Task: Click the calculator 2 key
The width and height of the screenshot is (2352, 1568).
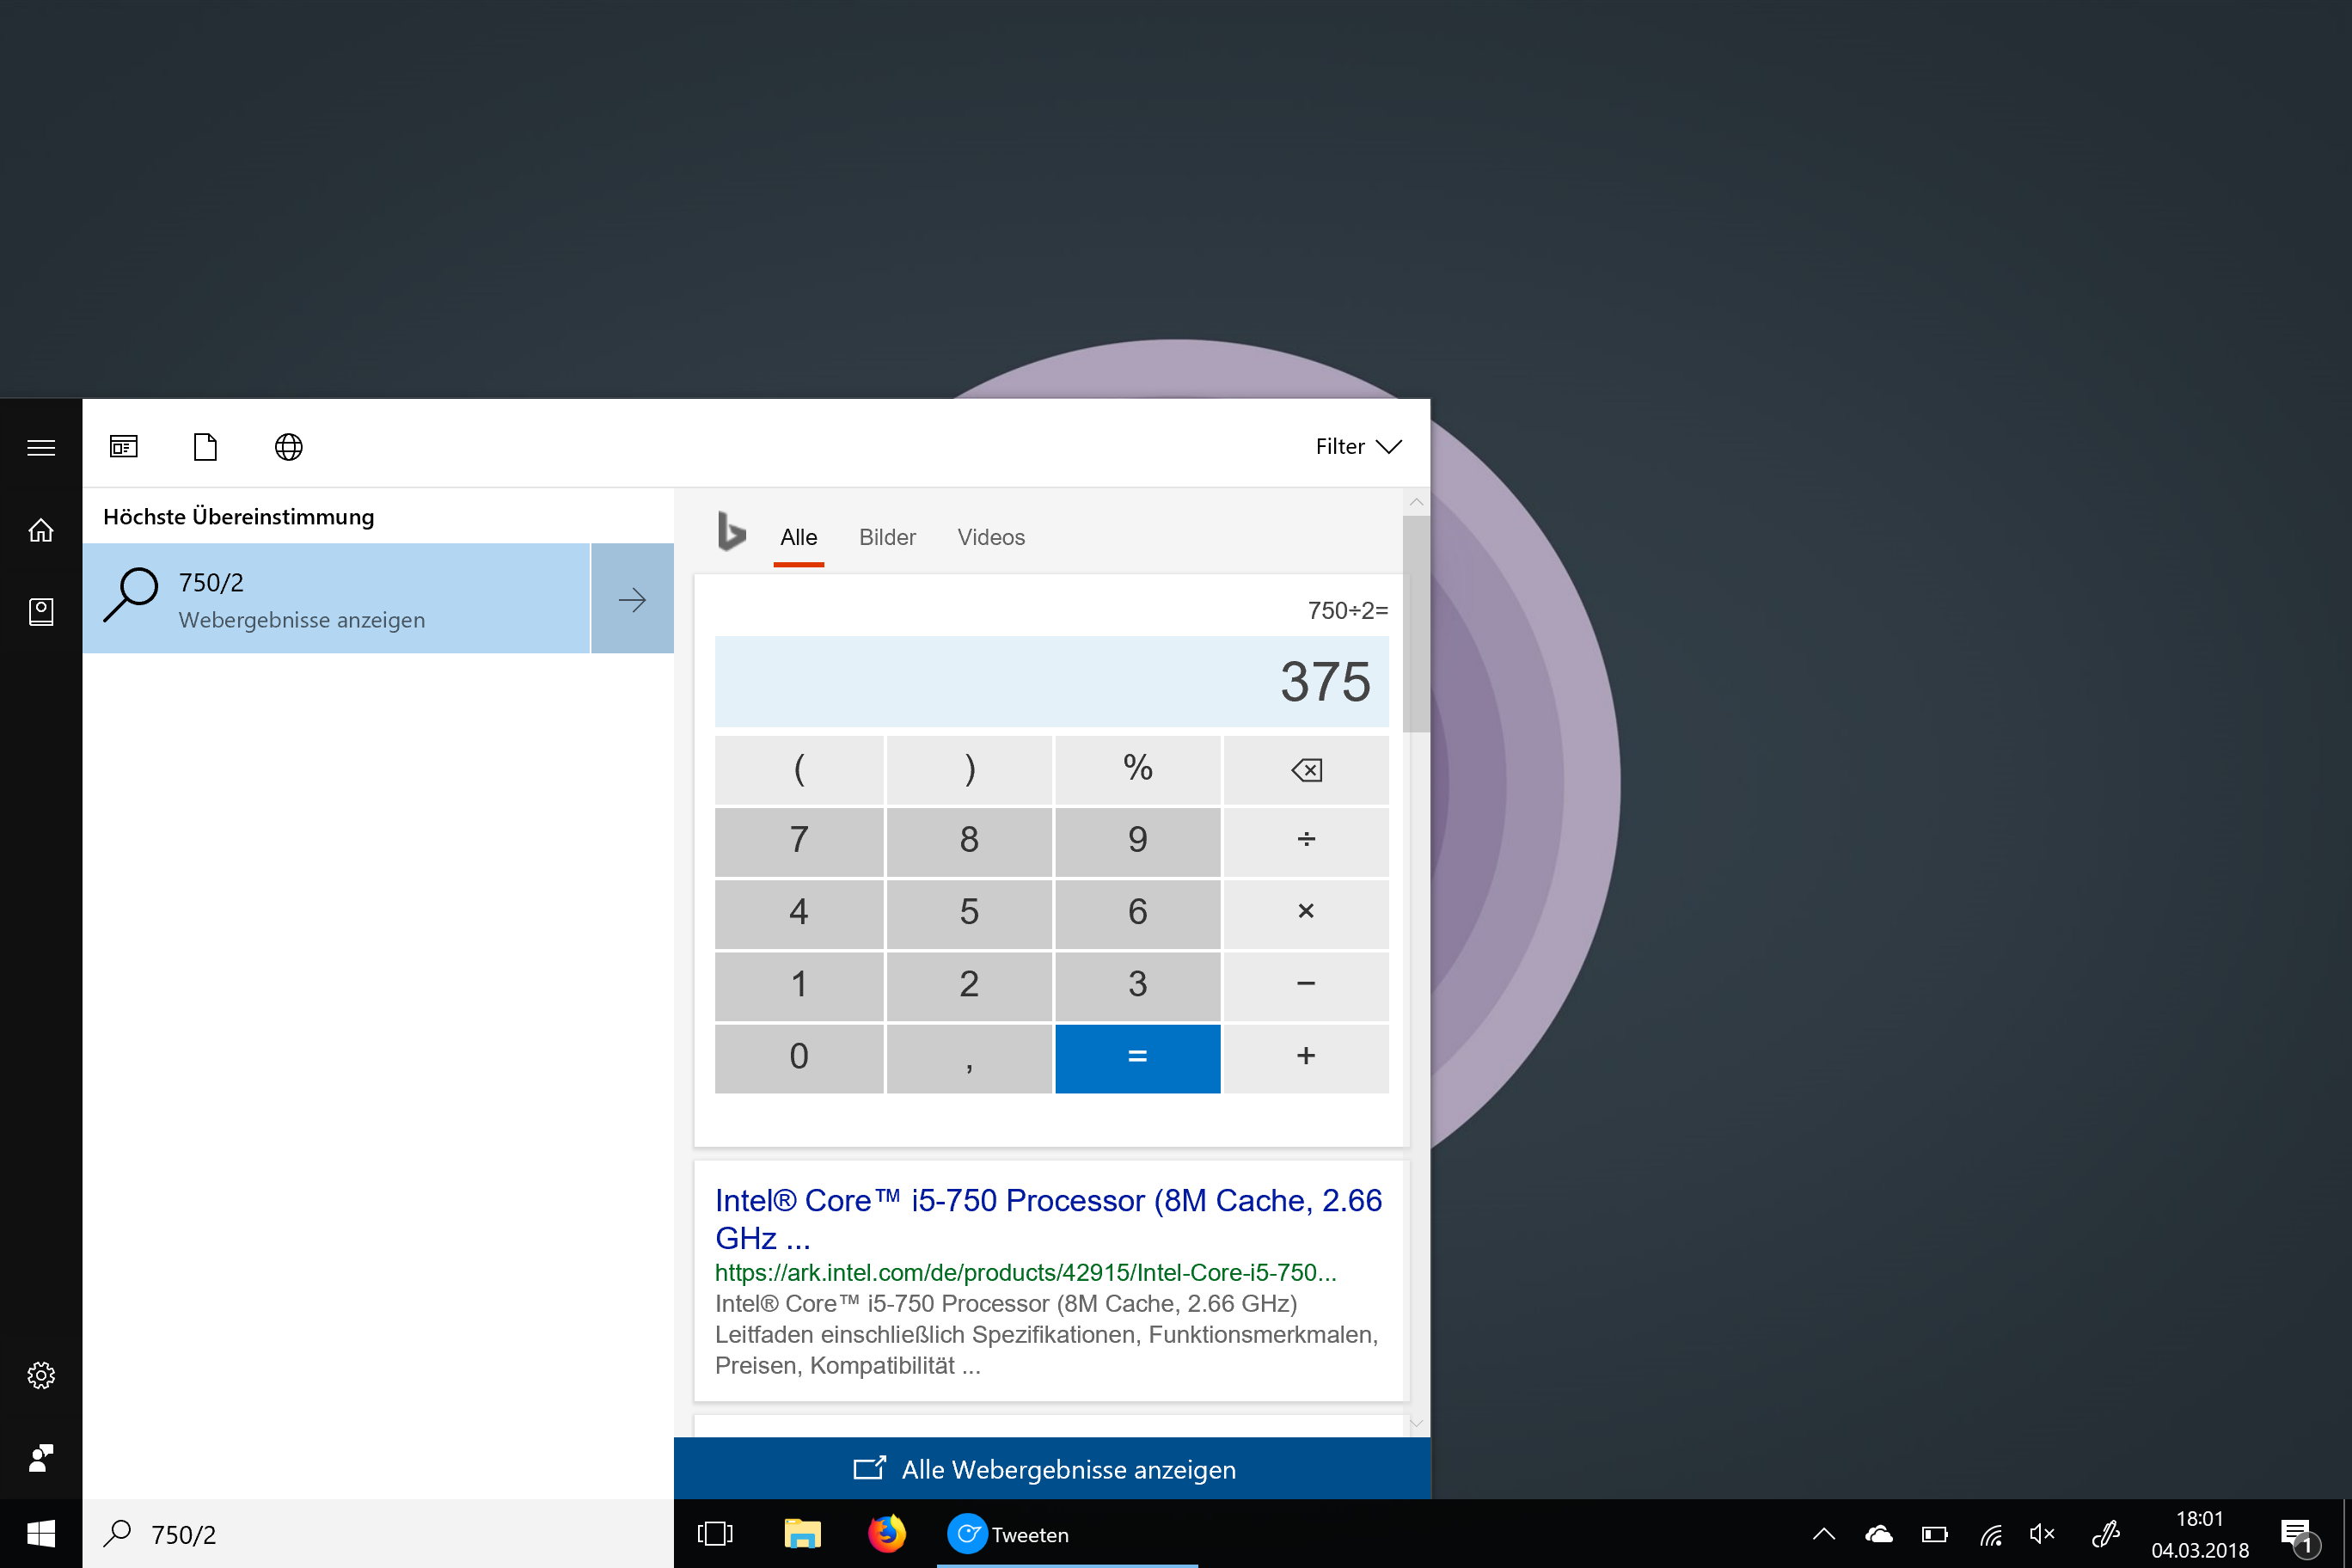Action: [x=969, y=985]
